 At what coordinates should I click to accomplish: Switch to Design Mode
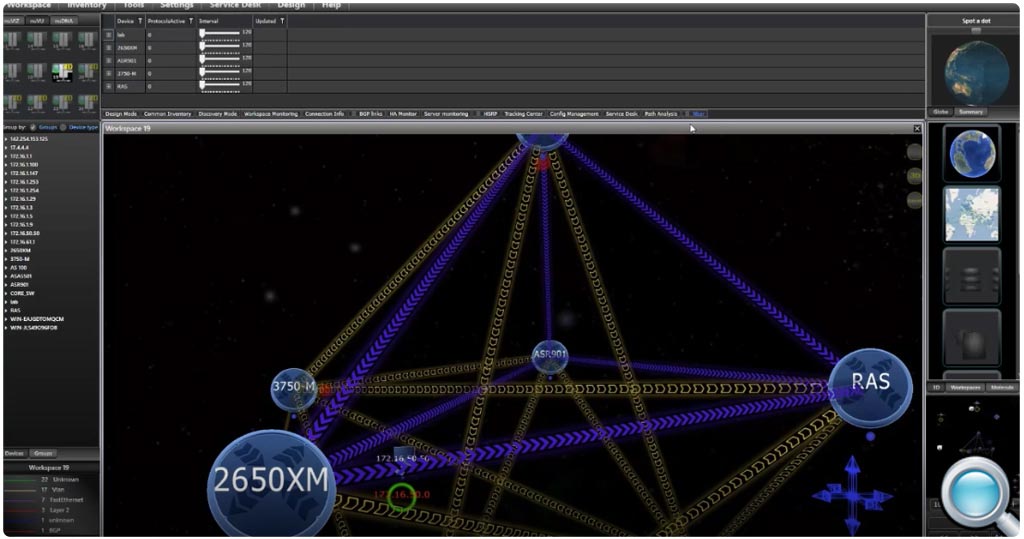coord(121,114)
